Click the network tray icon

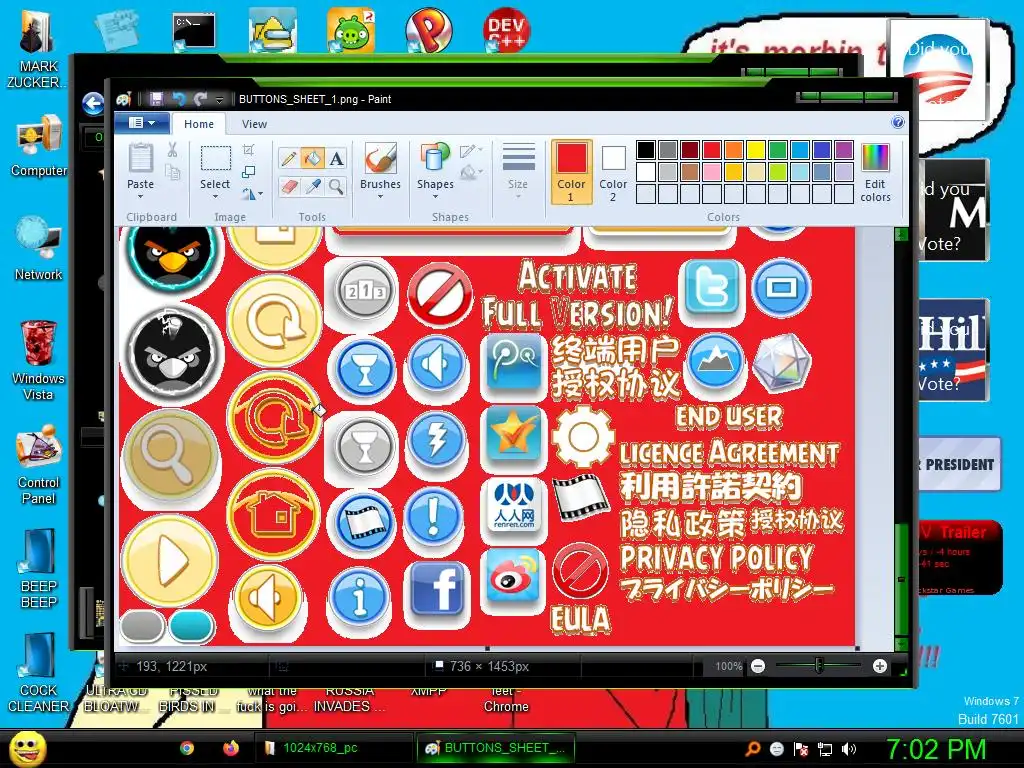pyautogui.click(x=825, y=749)
